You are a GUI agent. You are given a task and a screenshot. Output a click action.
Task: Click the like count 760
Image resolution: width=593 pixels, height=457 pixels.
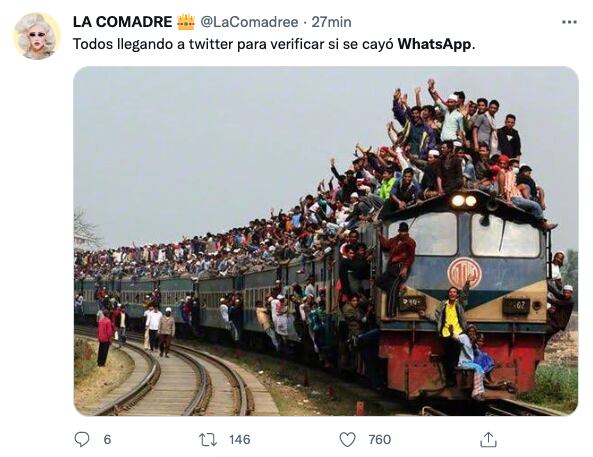click(x=380, y=440)
